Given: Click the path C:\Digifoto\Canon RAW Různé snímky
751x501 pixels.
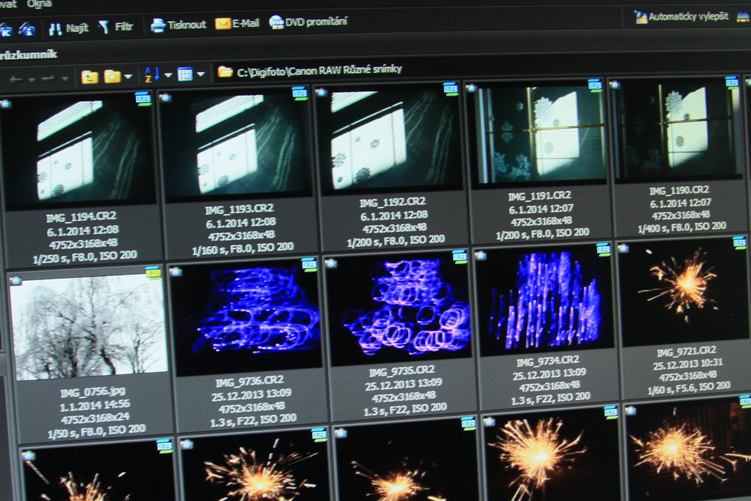Looking at the screenshot, I should [x=319, y=70].
